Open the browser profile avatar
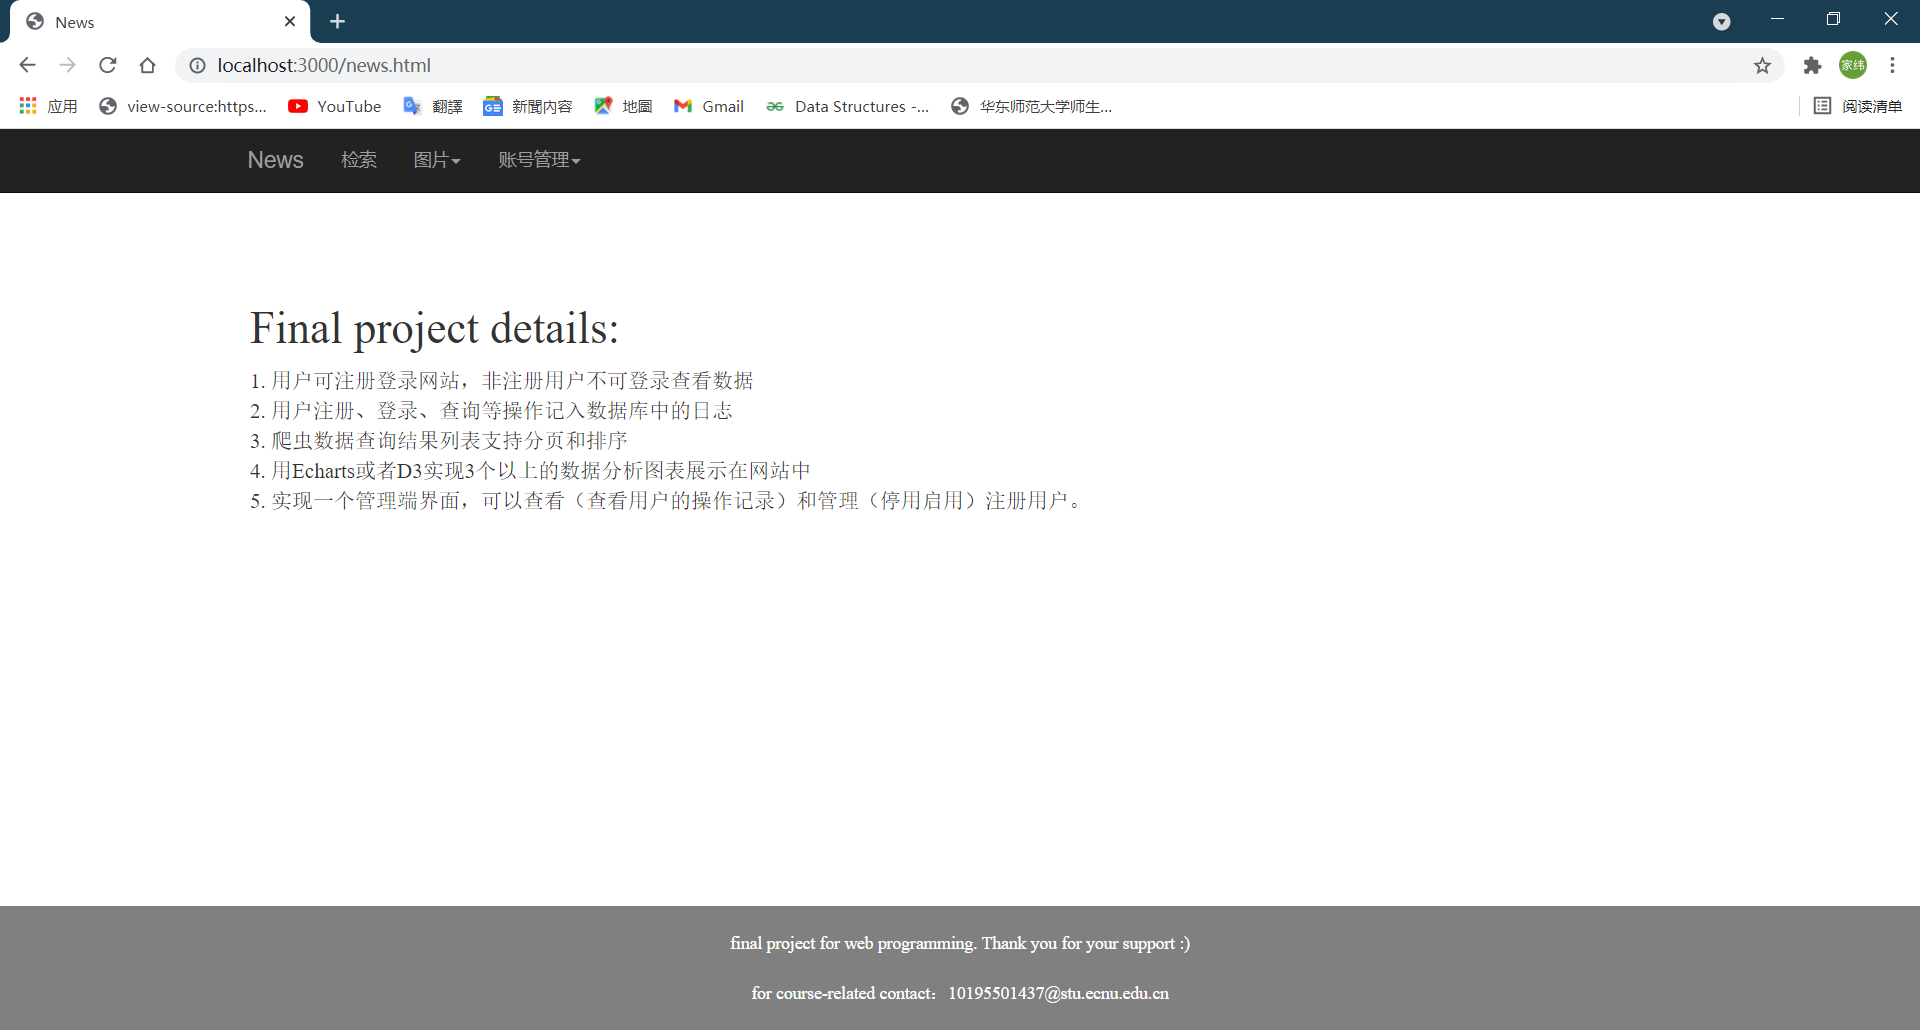 pyautogui.click(x=1853, y=65)
